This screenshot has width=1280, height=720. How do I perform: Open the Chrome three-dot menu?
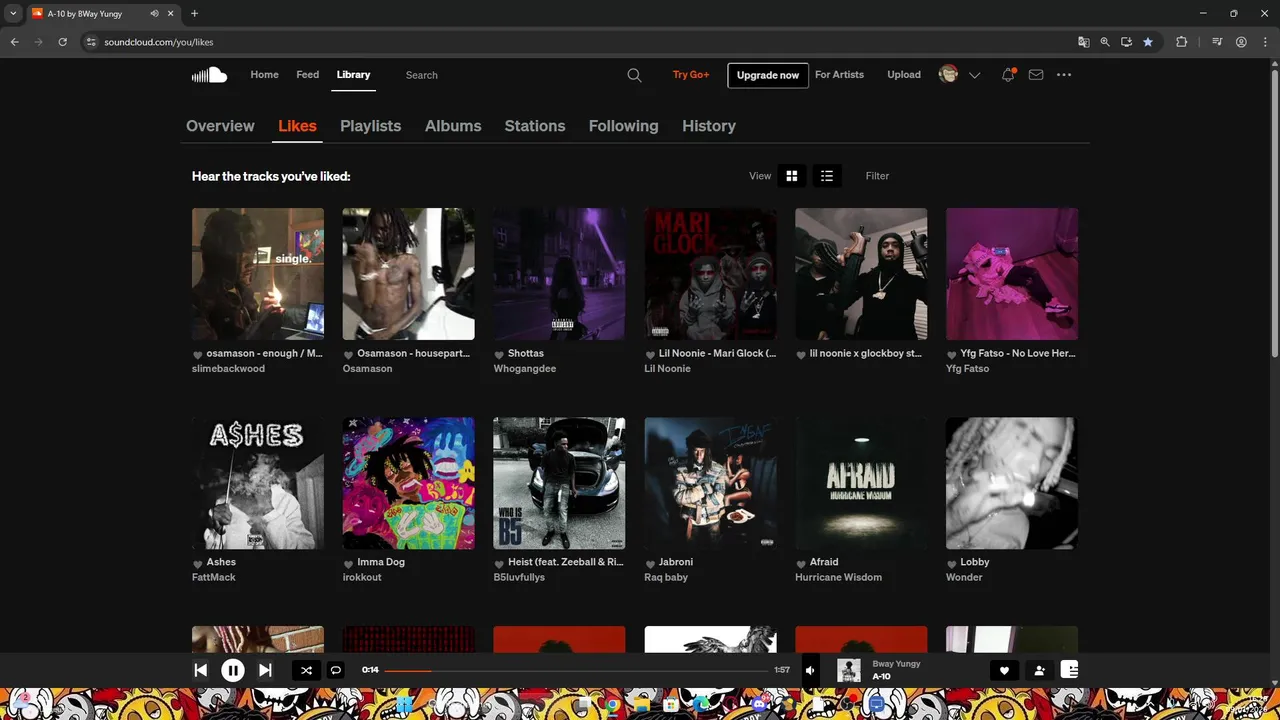[1265, 42]
